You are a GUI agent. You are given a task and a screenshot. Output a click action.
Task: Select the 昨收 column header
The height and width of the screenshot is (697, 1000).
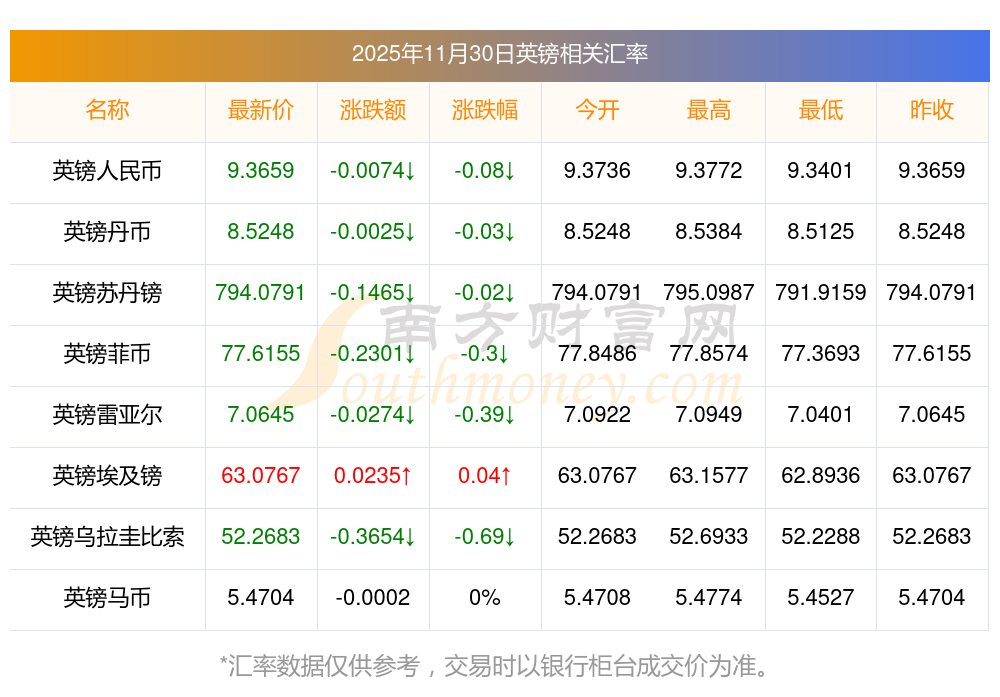coord(931,111)
